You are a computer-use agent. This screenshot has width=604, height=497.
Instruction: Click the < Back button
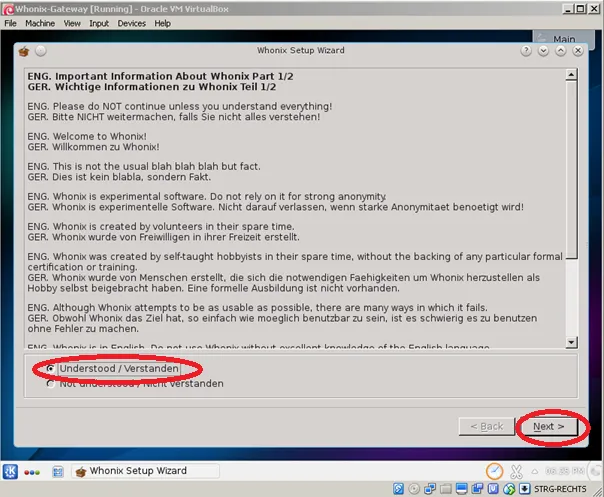487,426
